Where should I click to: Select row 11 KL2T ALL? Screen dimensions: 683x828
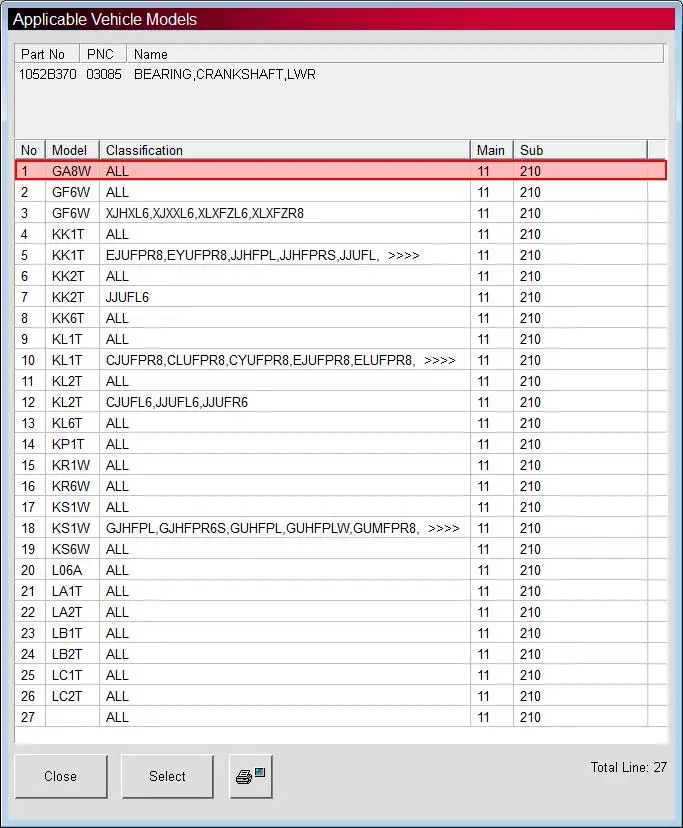pos(341,381)
